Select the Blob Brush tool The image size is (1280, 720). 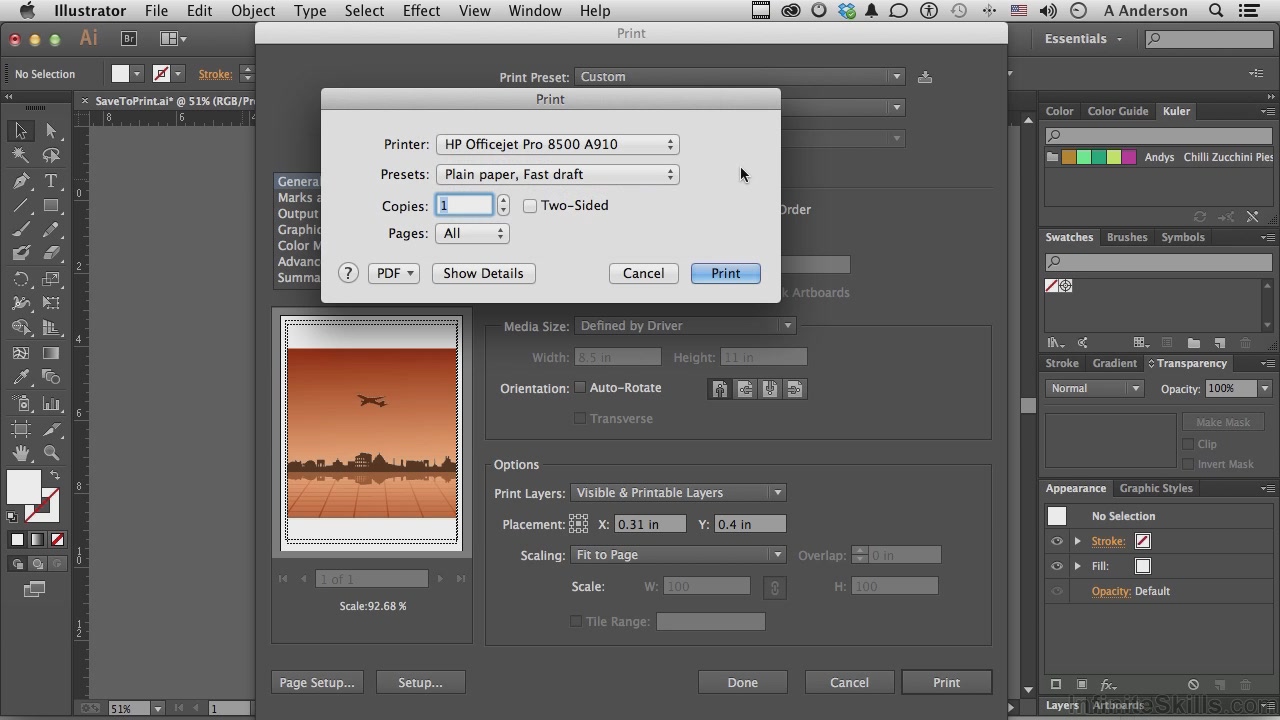[21, 254]
